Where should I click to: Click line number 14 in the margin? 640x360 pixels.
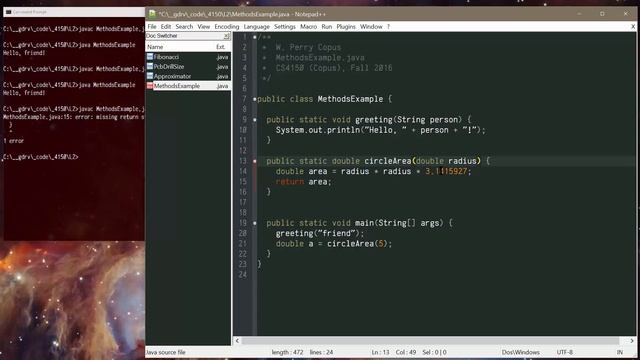(x=243, y=171)
